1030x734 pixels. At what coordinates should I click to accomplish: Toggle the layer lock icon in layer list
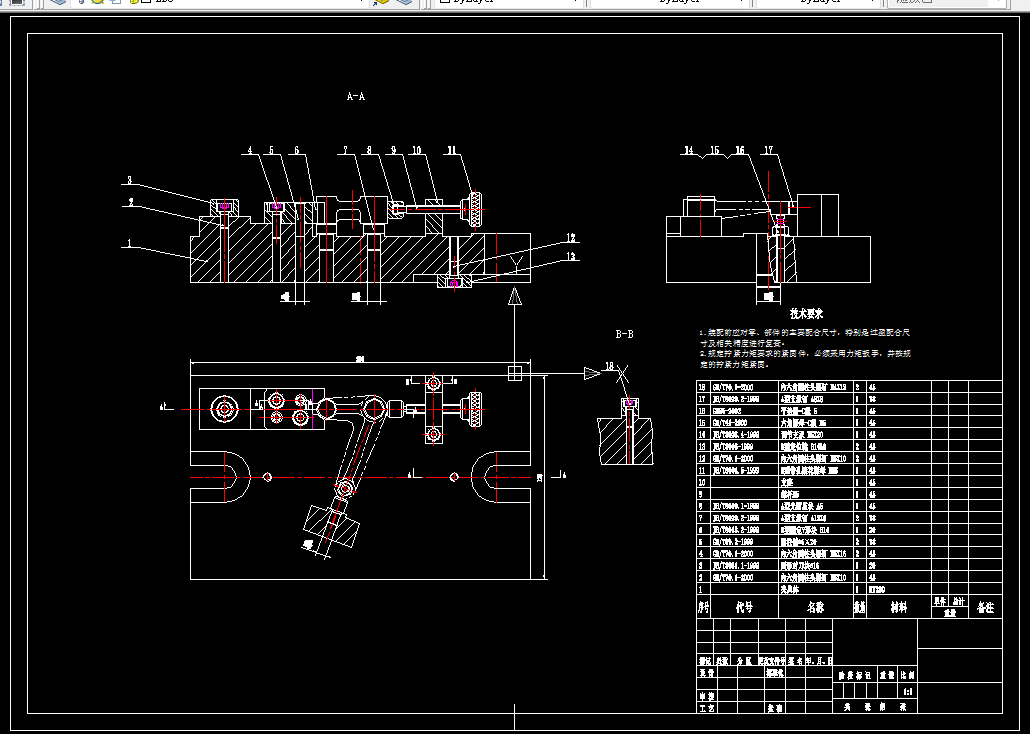[133, 2]
